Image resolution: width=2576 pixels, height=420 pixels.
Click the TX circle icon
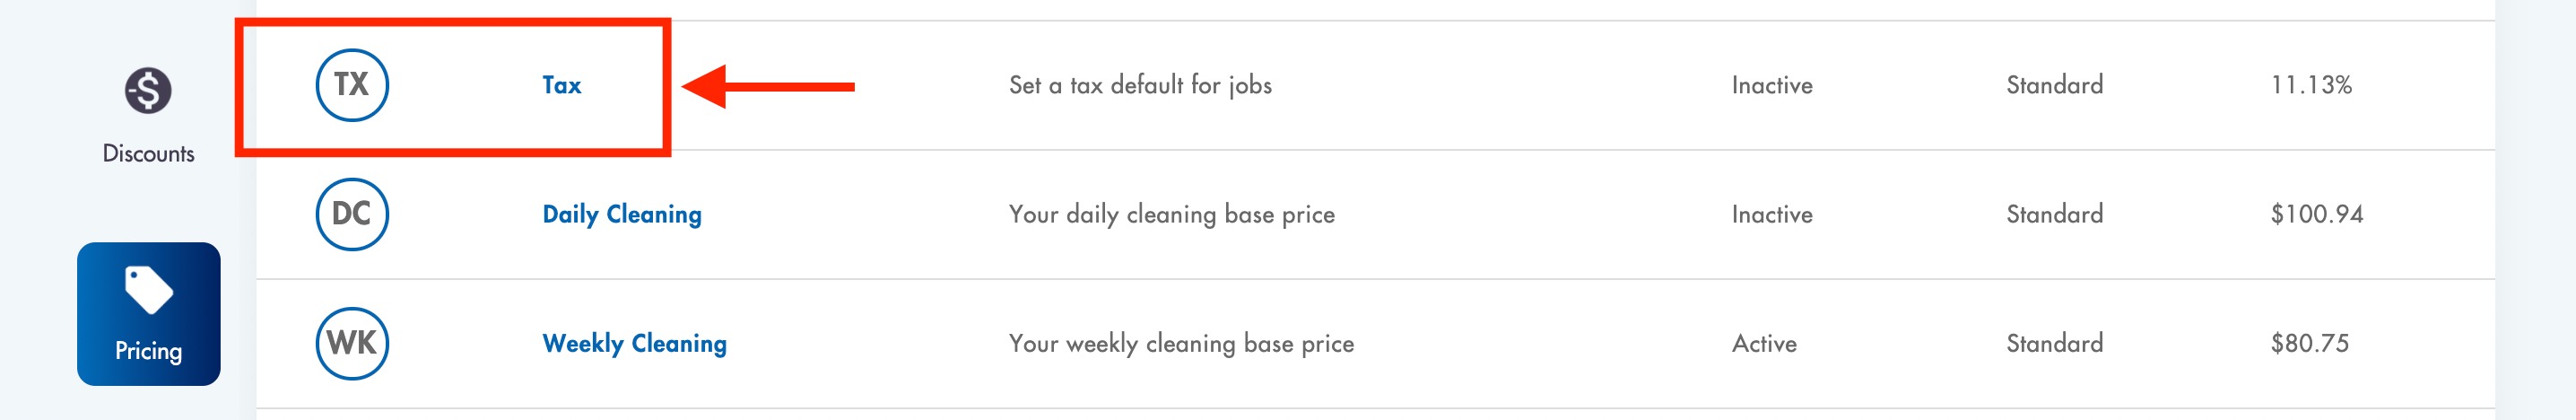pyautogui.click(x=352, y=85)
